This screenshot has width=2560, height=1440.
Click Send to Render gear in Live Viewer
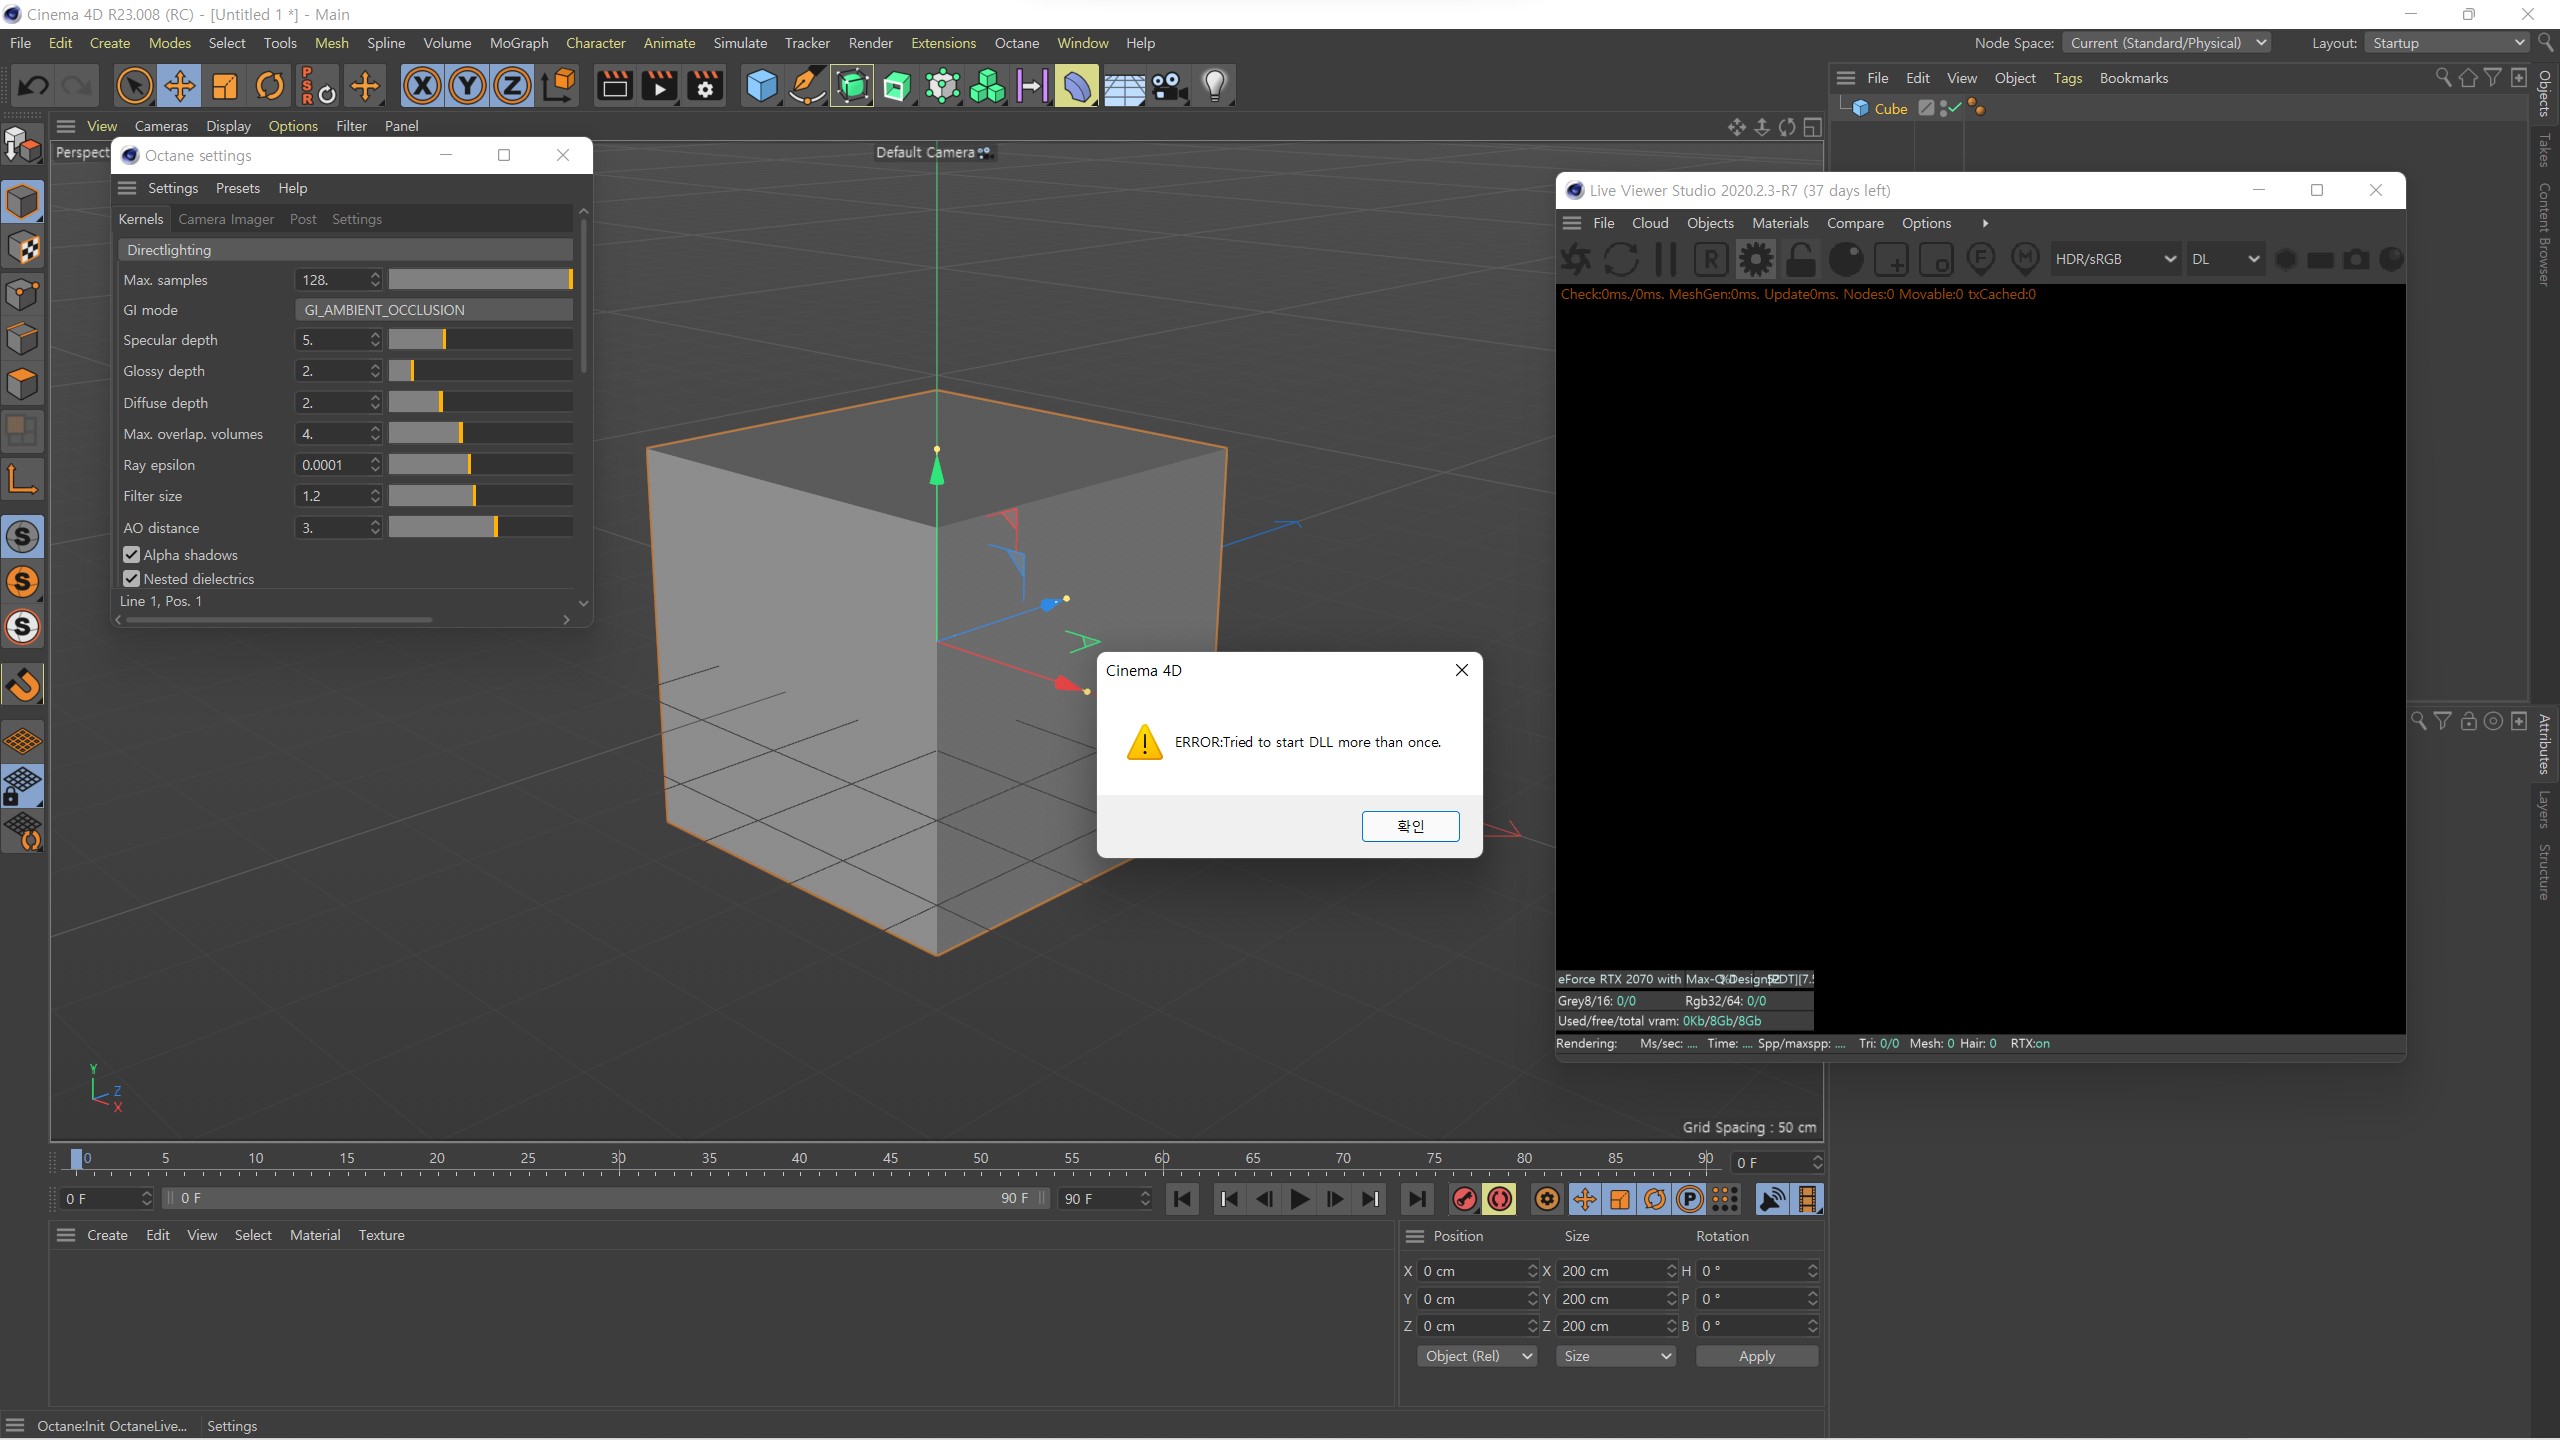1576,259
